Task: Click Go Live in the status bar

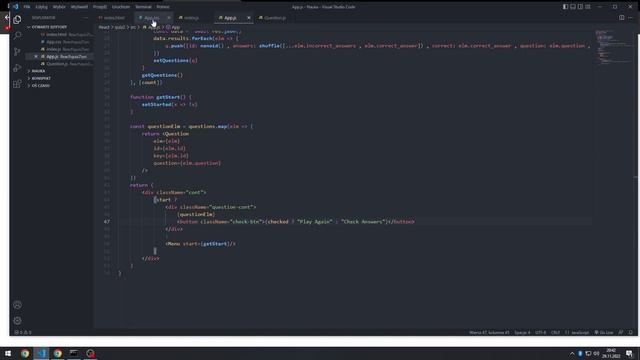Action: (604, 333)
